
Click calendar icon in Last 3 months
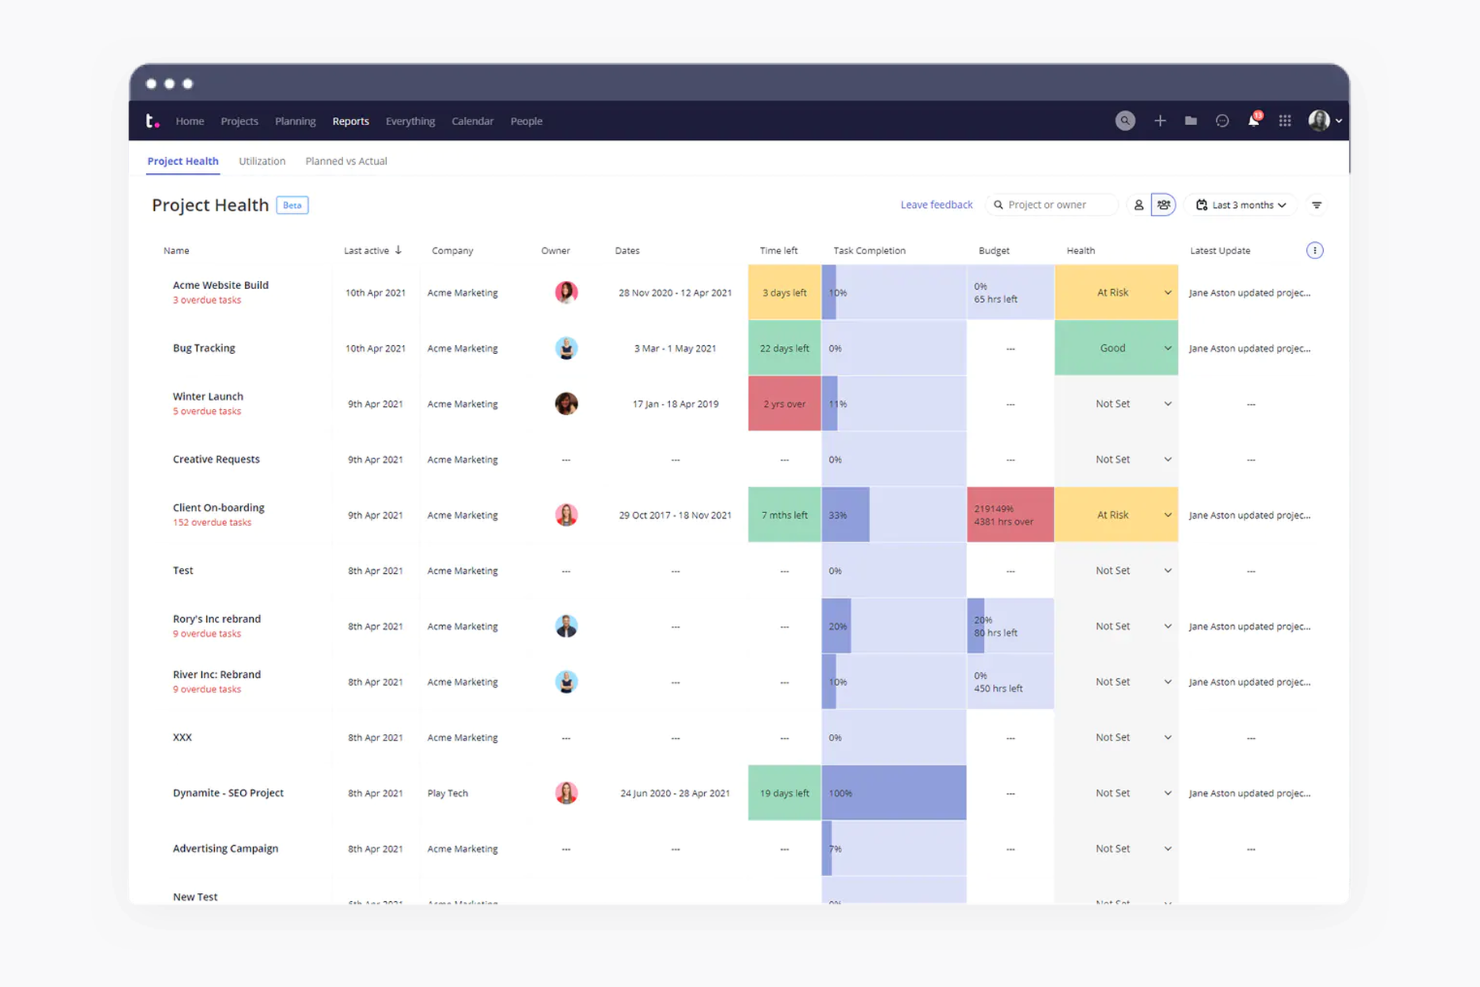(x=1202, y=205)
